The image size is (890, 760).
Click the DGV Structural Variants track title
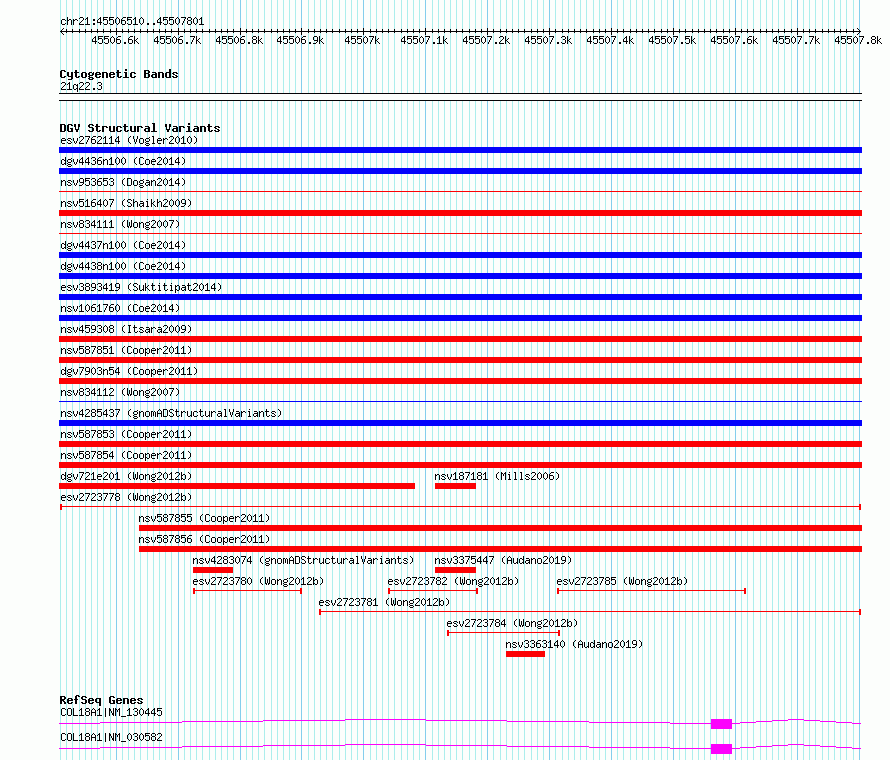point(140,128)
